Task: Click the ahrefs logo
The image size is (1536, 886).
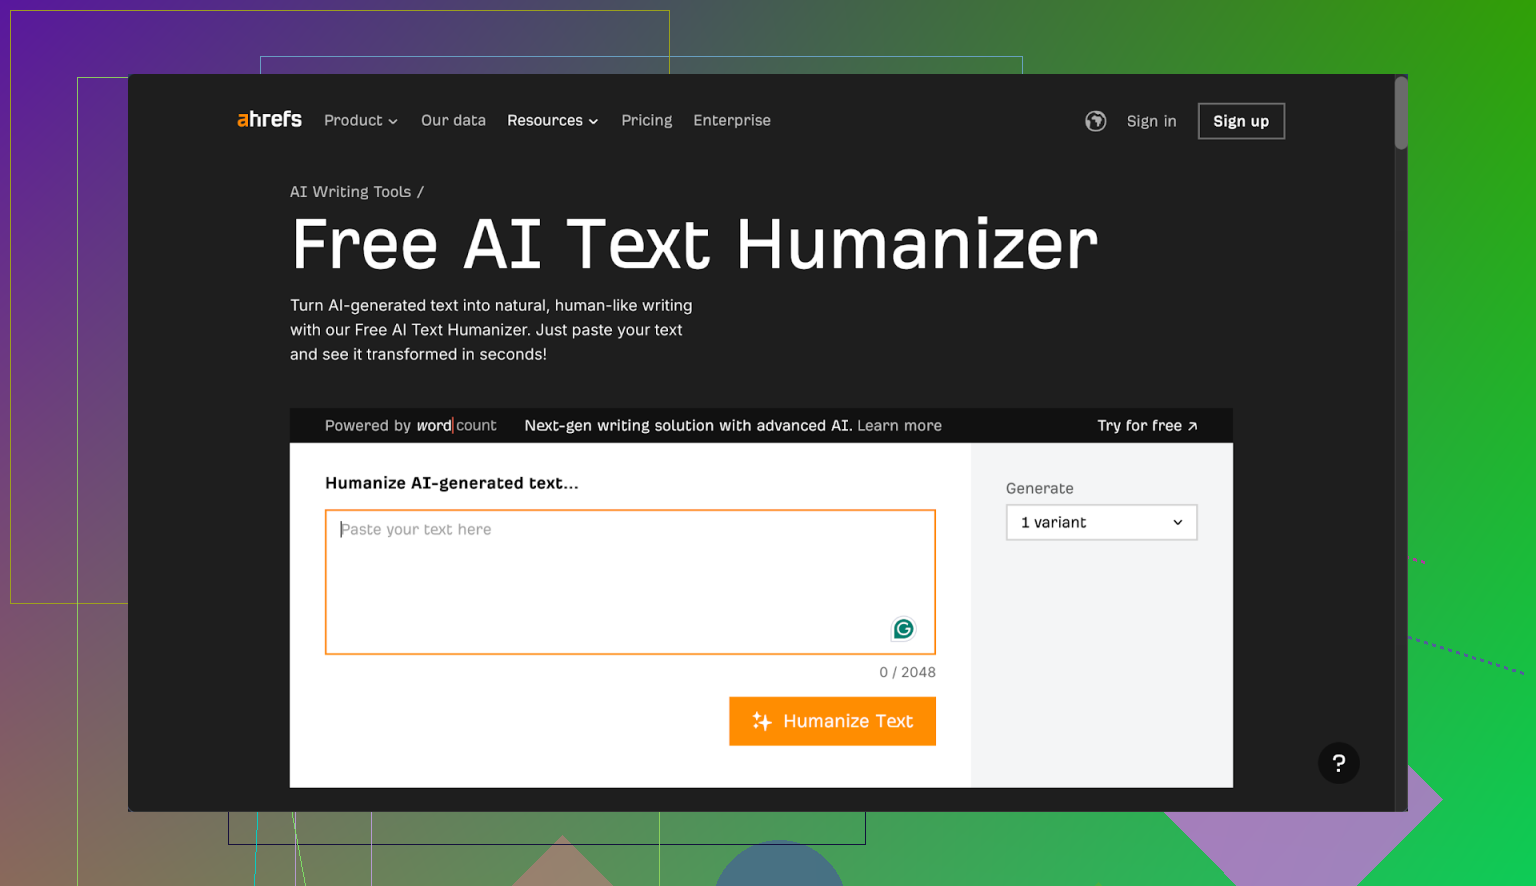Action: coord(269,120)
